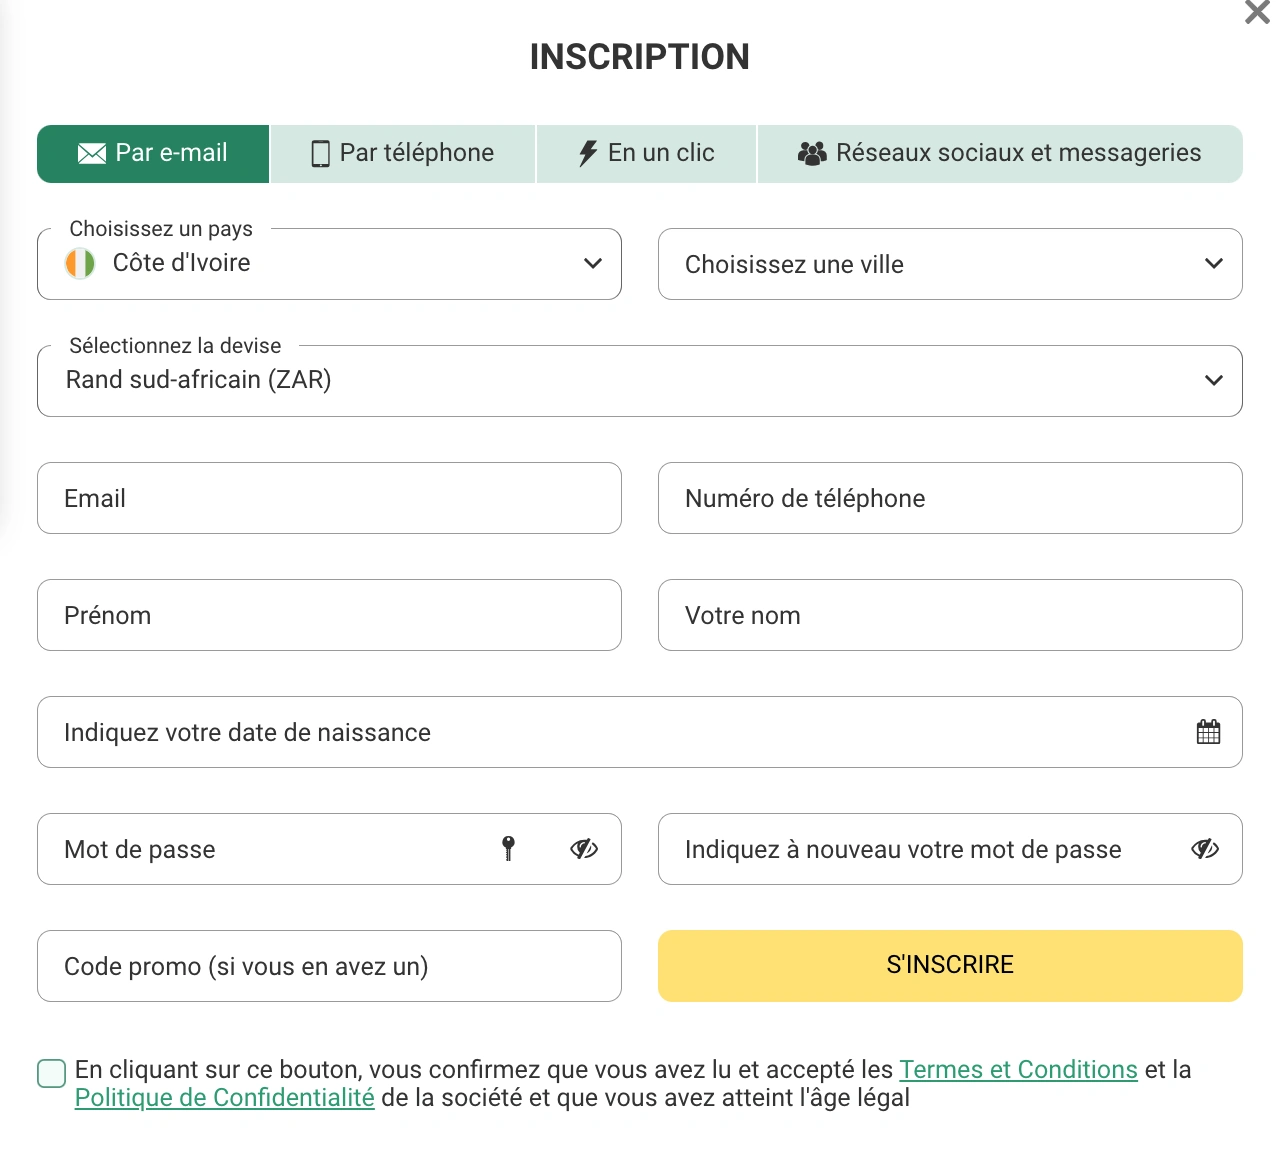Screen dimensions: 1276x1168
Task: Click the Côte d'Ivoire flag icon
Action: 80,263
